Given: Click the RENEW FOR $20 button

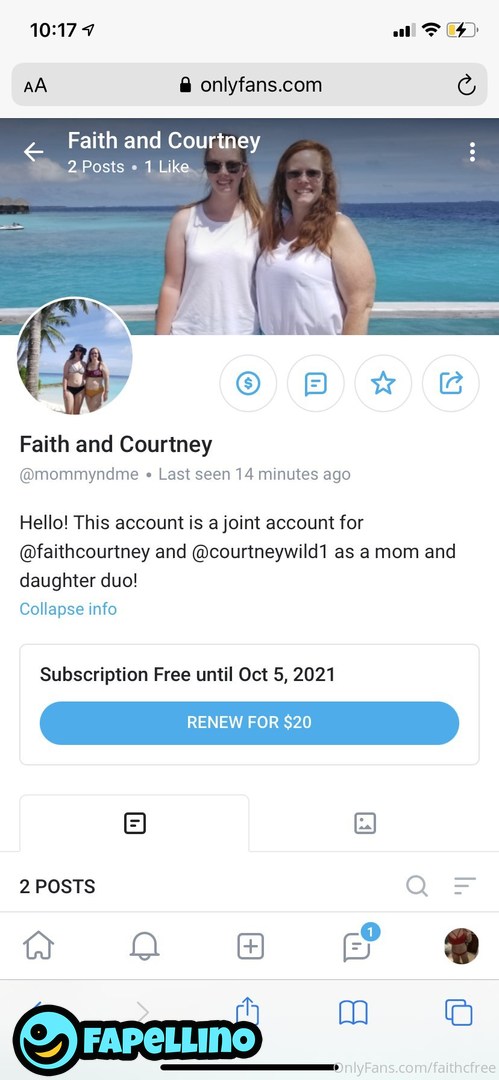Looking at the screenshot, I should click(250, 723).
